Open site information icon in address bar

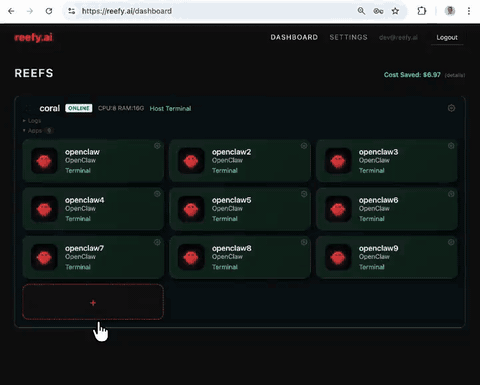[71, 11]
